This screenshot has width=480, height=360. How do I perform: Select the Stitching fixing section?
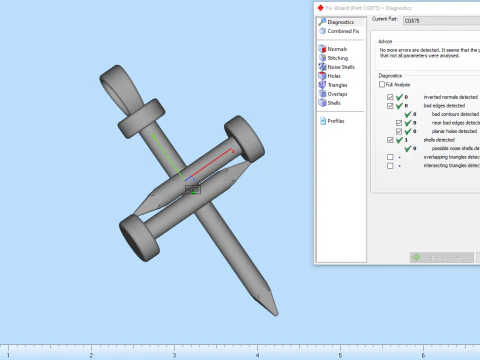[338, 58]
